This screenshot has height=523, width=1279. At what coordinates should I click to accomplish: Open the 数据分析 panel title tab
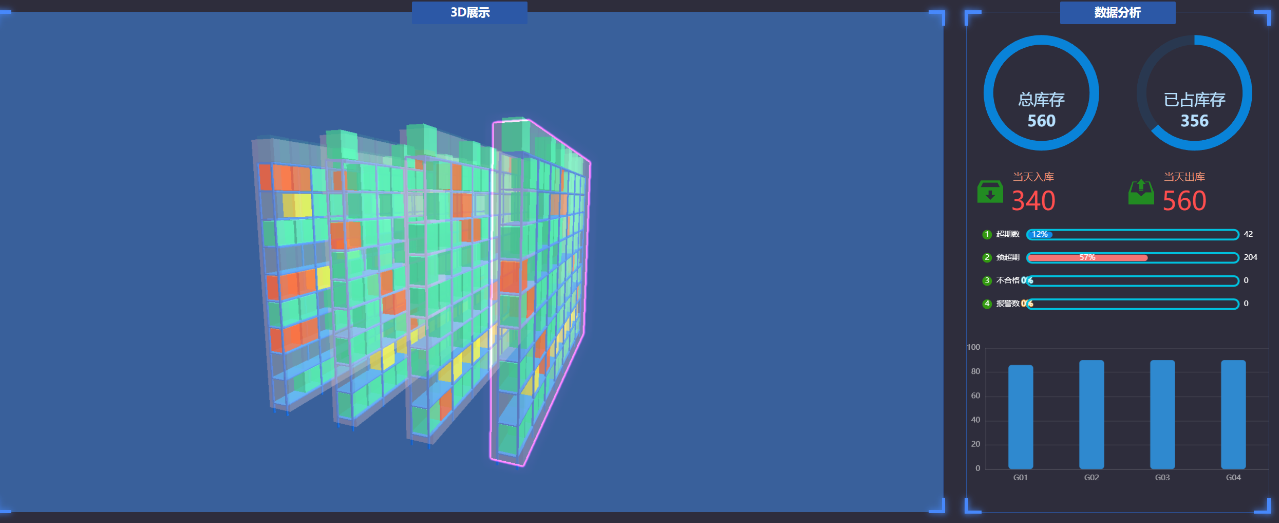(x=1117, y=13)
